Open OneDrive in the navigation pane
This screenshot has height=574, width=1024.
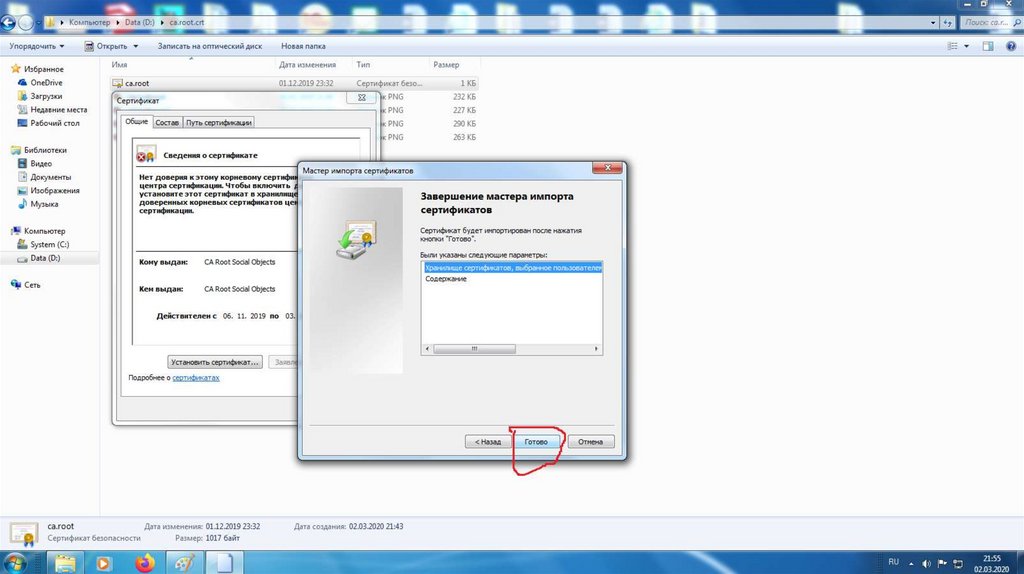pyautogui.click(x=46, y=83)
